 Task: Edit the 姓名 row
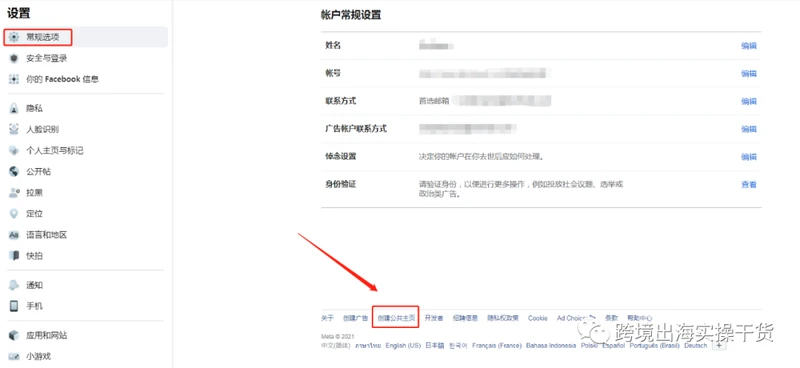tap(748, 46)
